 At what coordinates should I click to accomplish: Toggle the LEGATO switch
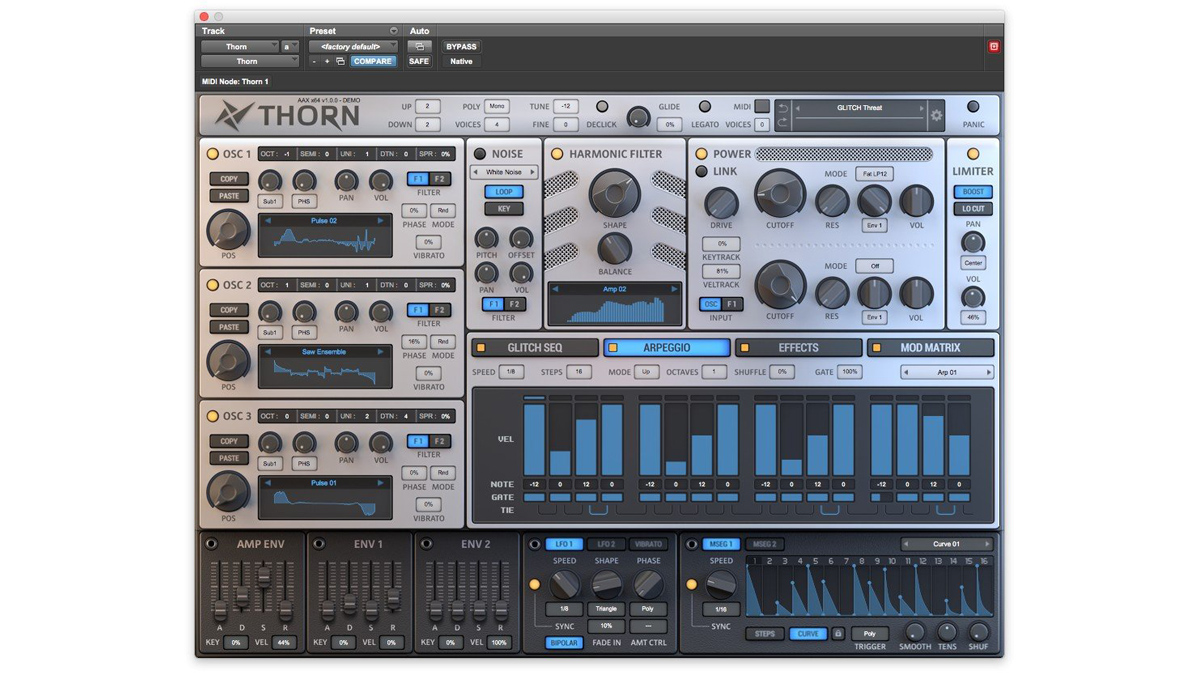[x=705, y=107]
